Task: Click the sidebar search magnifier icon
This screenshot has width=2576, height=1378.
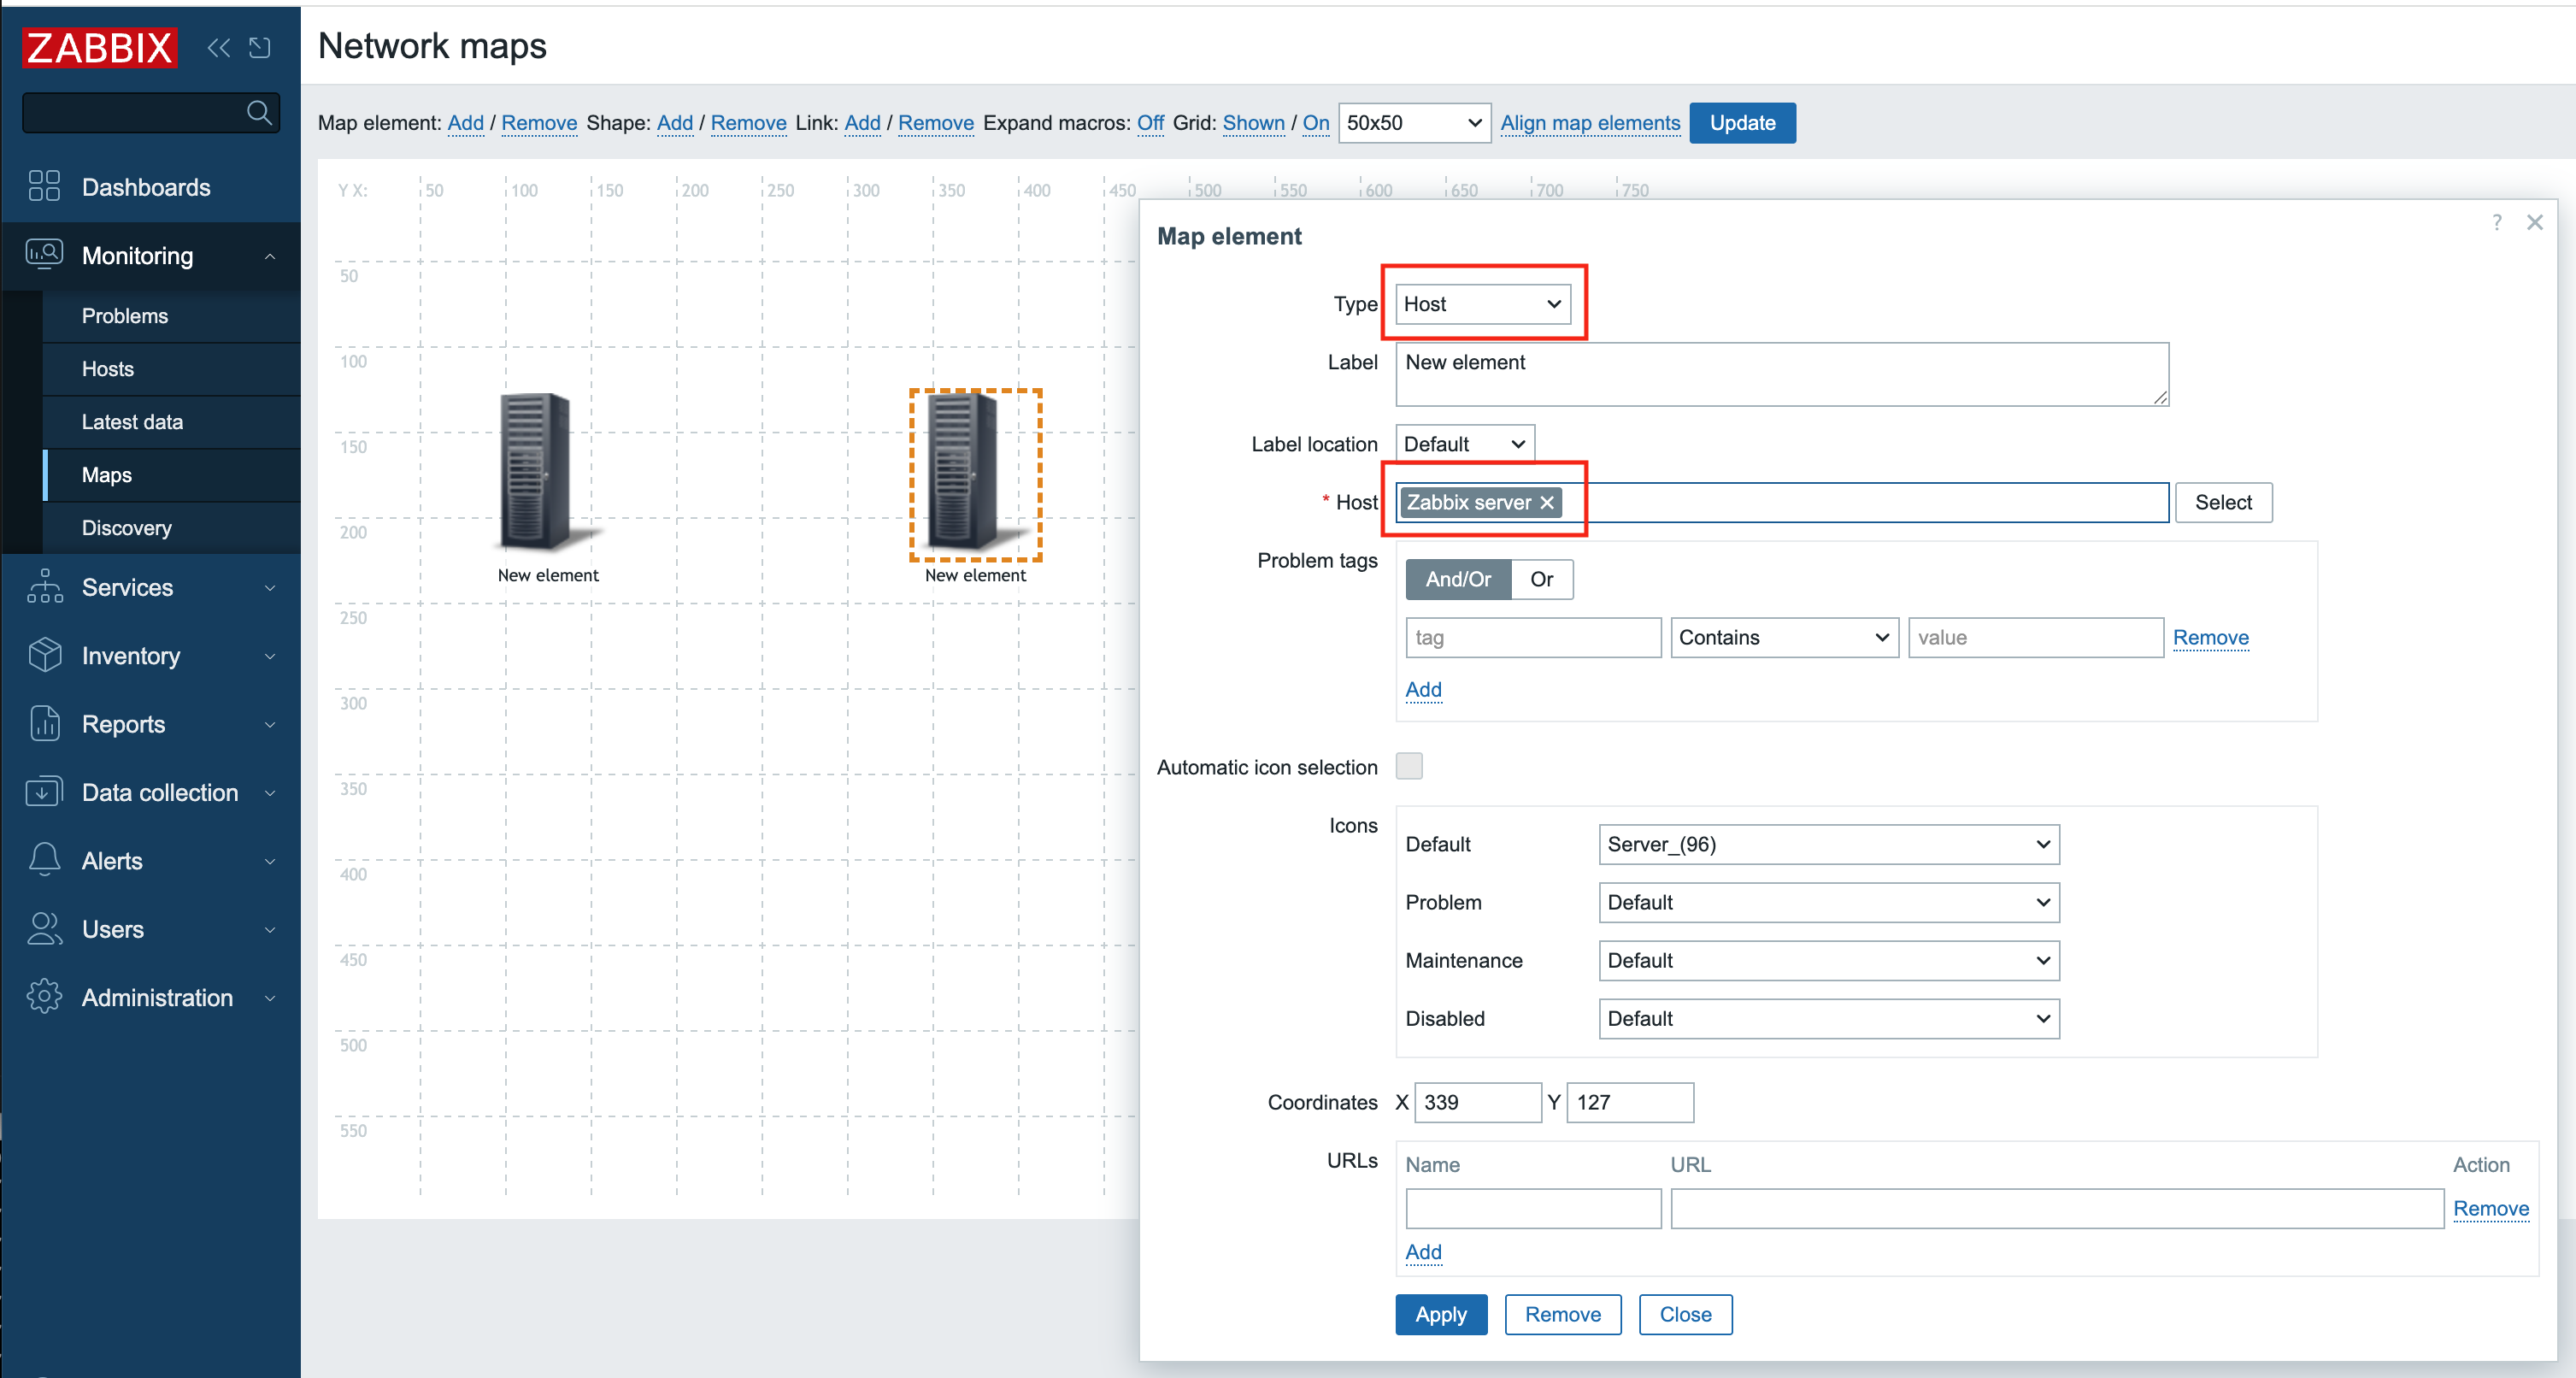Action: tap(259, 112)
